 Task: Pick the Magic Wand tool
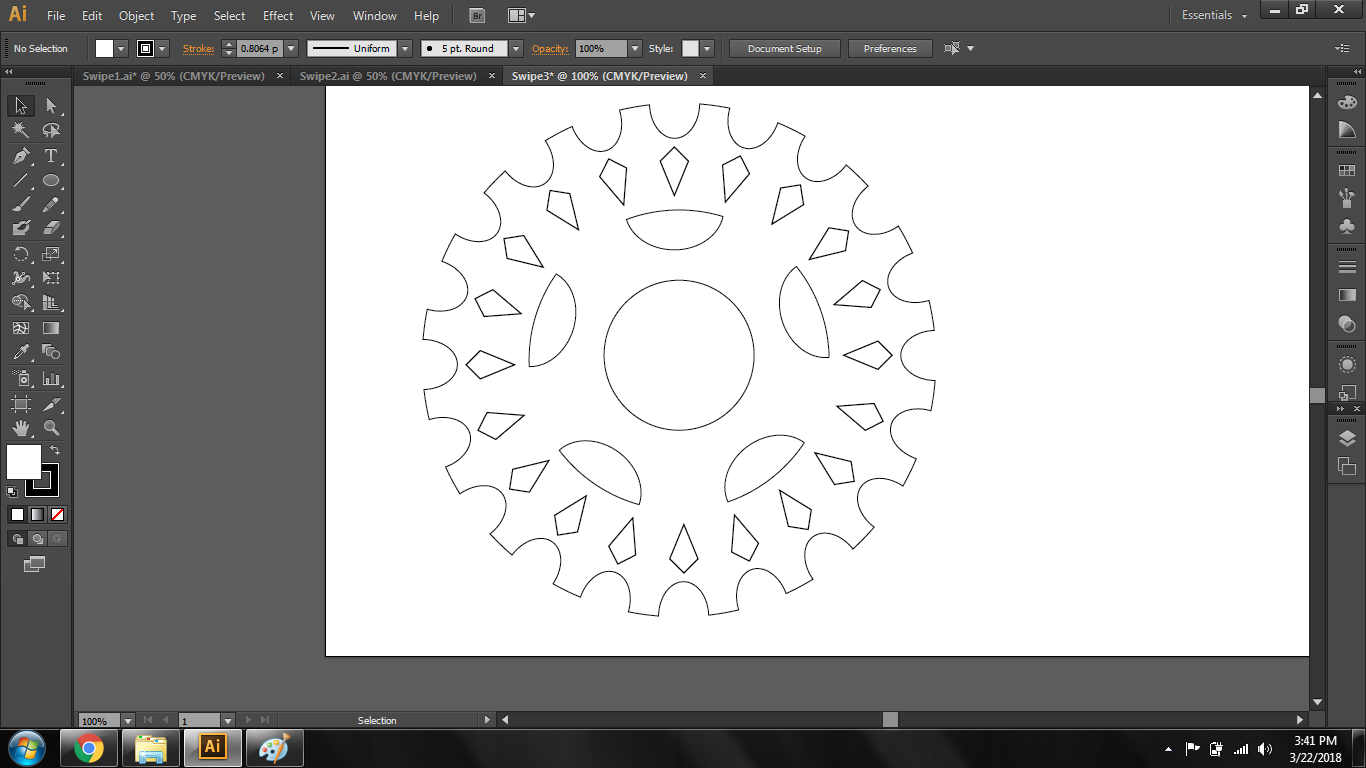(21, 131)
